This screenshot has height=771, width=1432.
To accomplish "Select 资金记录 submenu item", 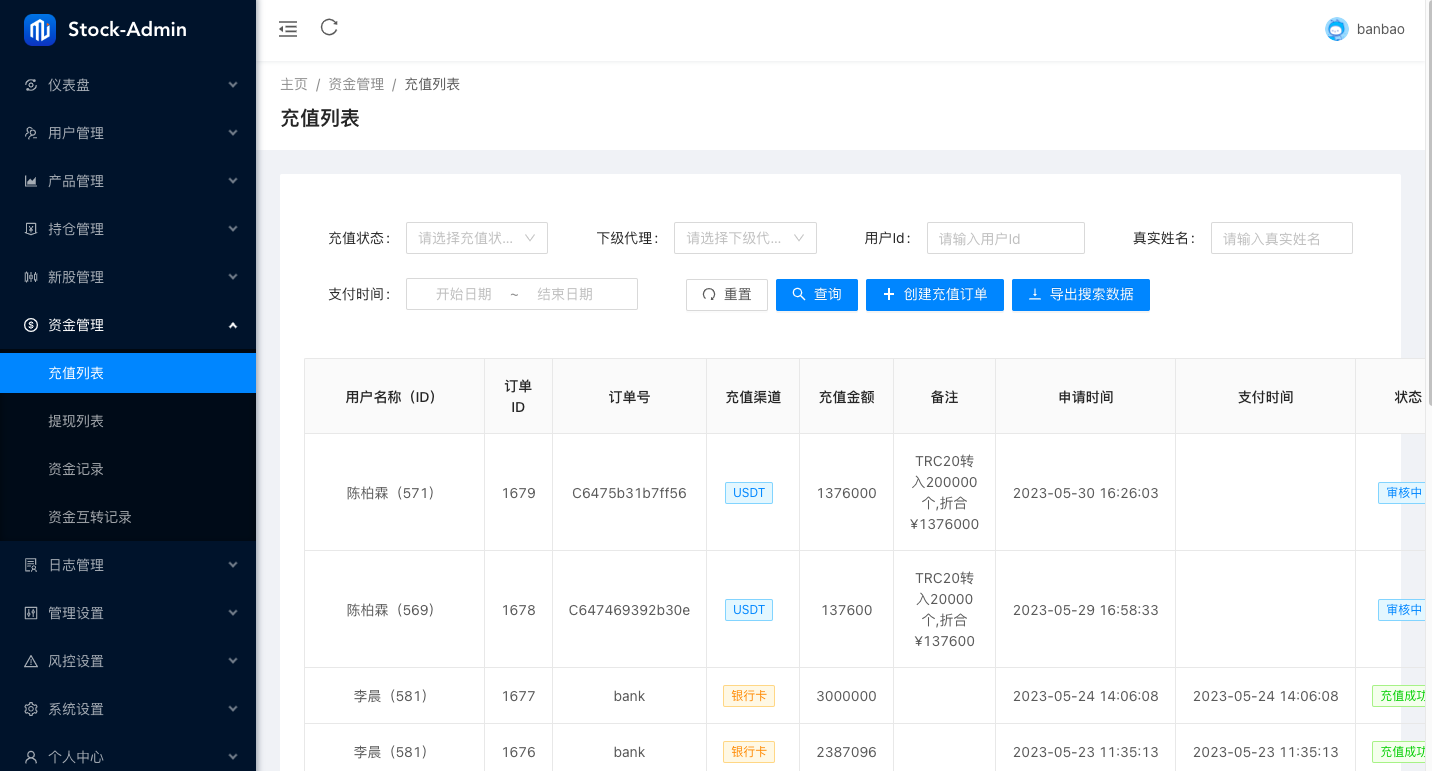I will tap(76, 469).
